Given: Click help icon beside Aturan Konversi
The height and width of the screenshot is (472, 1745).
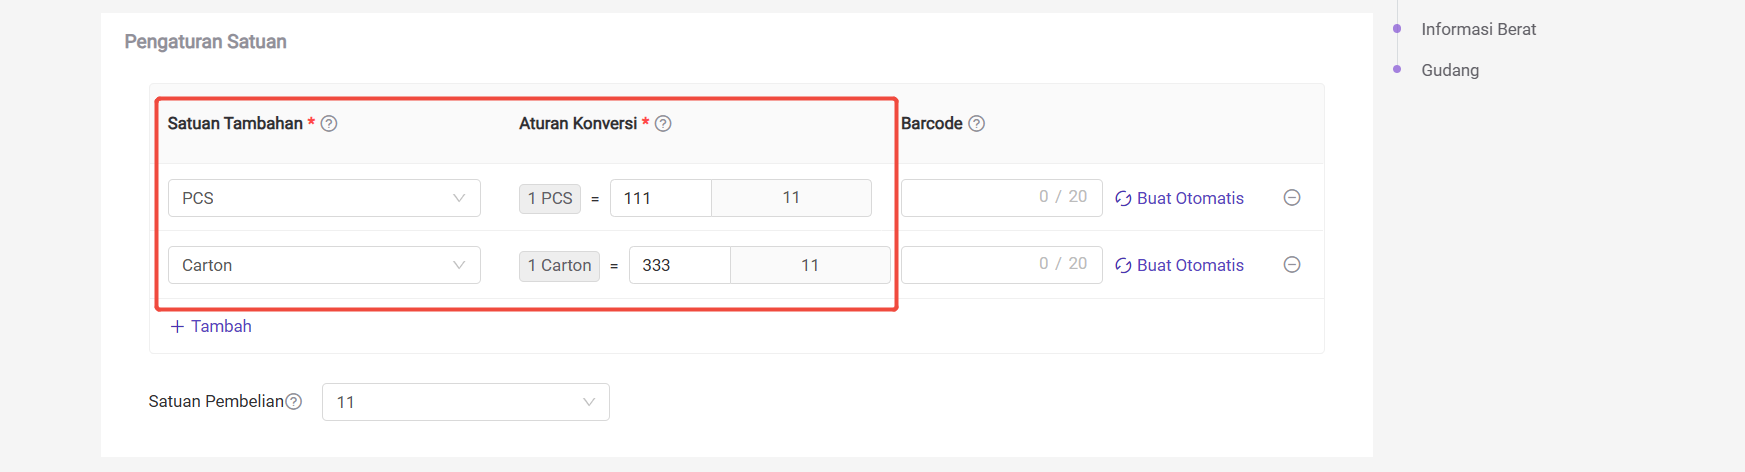Looking at the screenshot, I should click(663, 124).
